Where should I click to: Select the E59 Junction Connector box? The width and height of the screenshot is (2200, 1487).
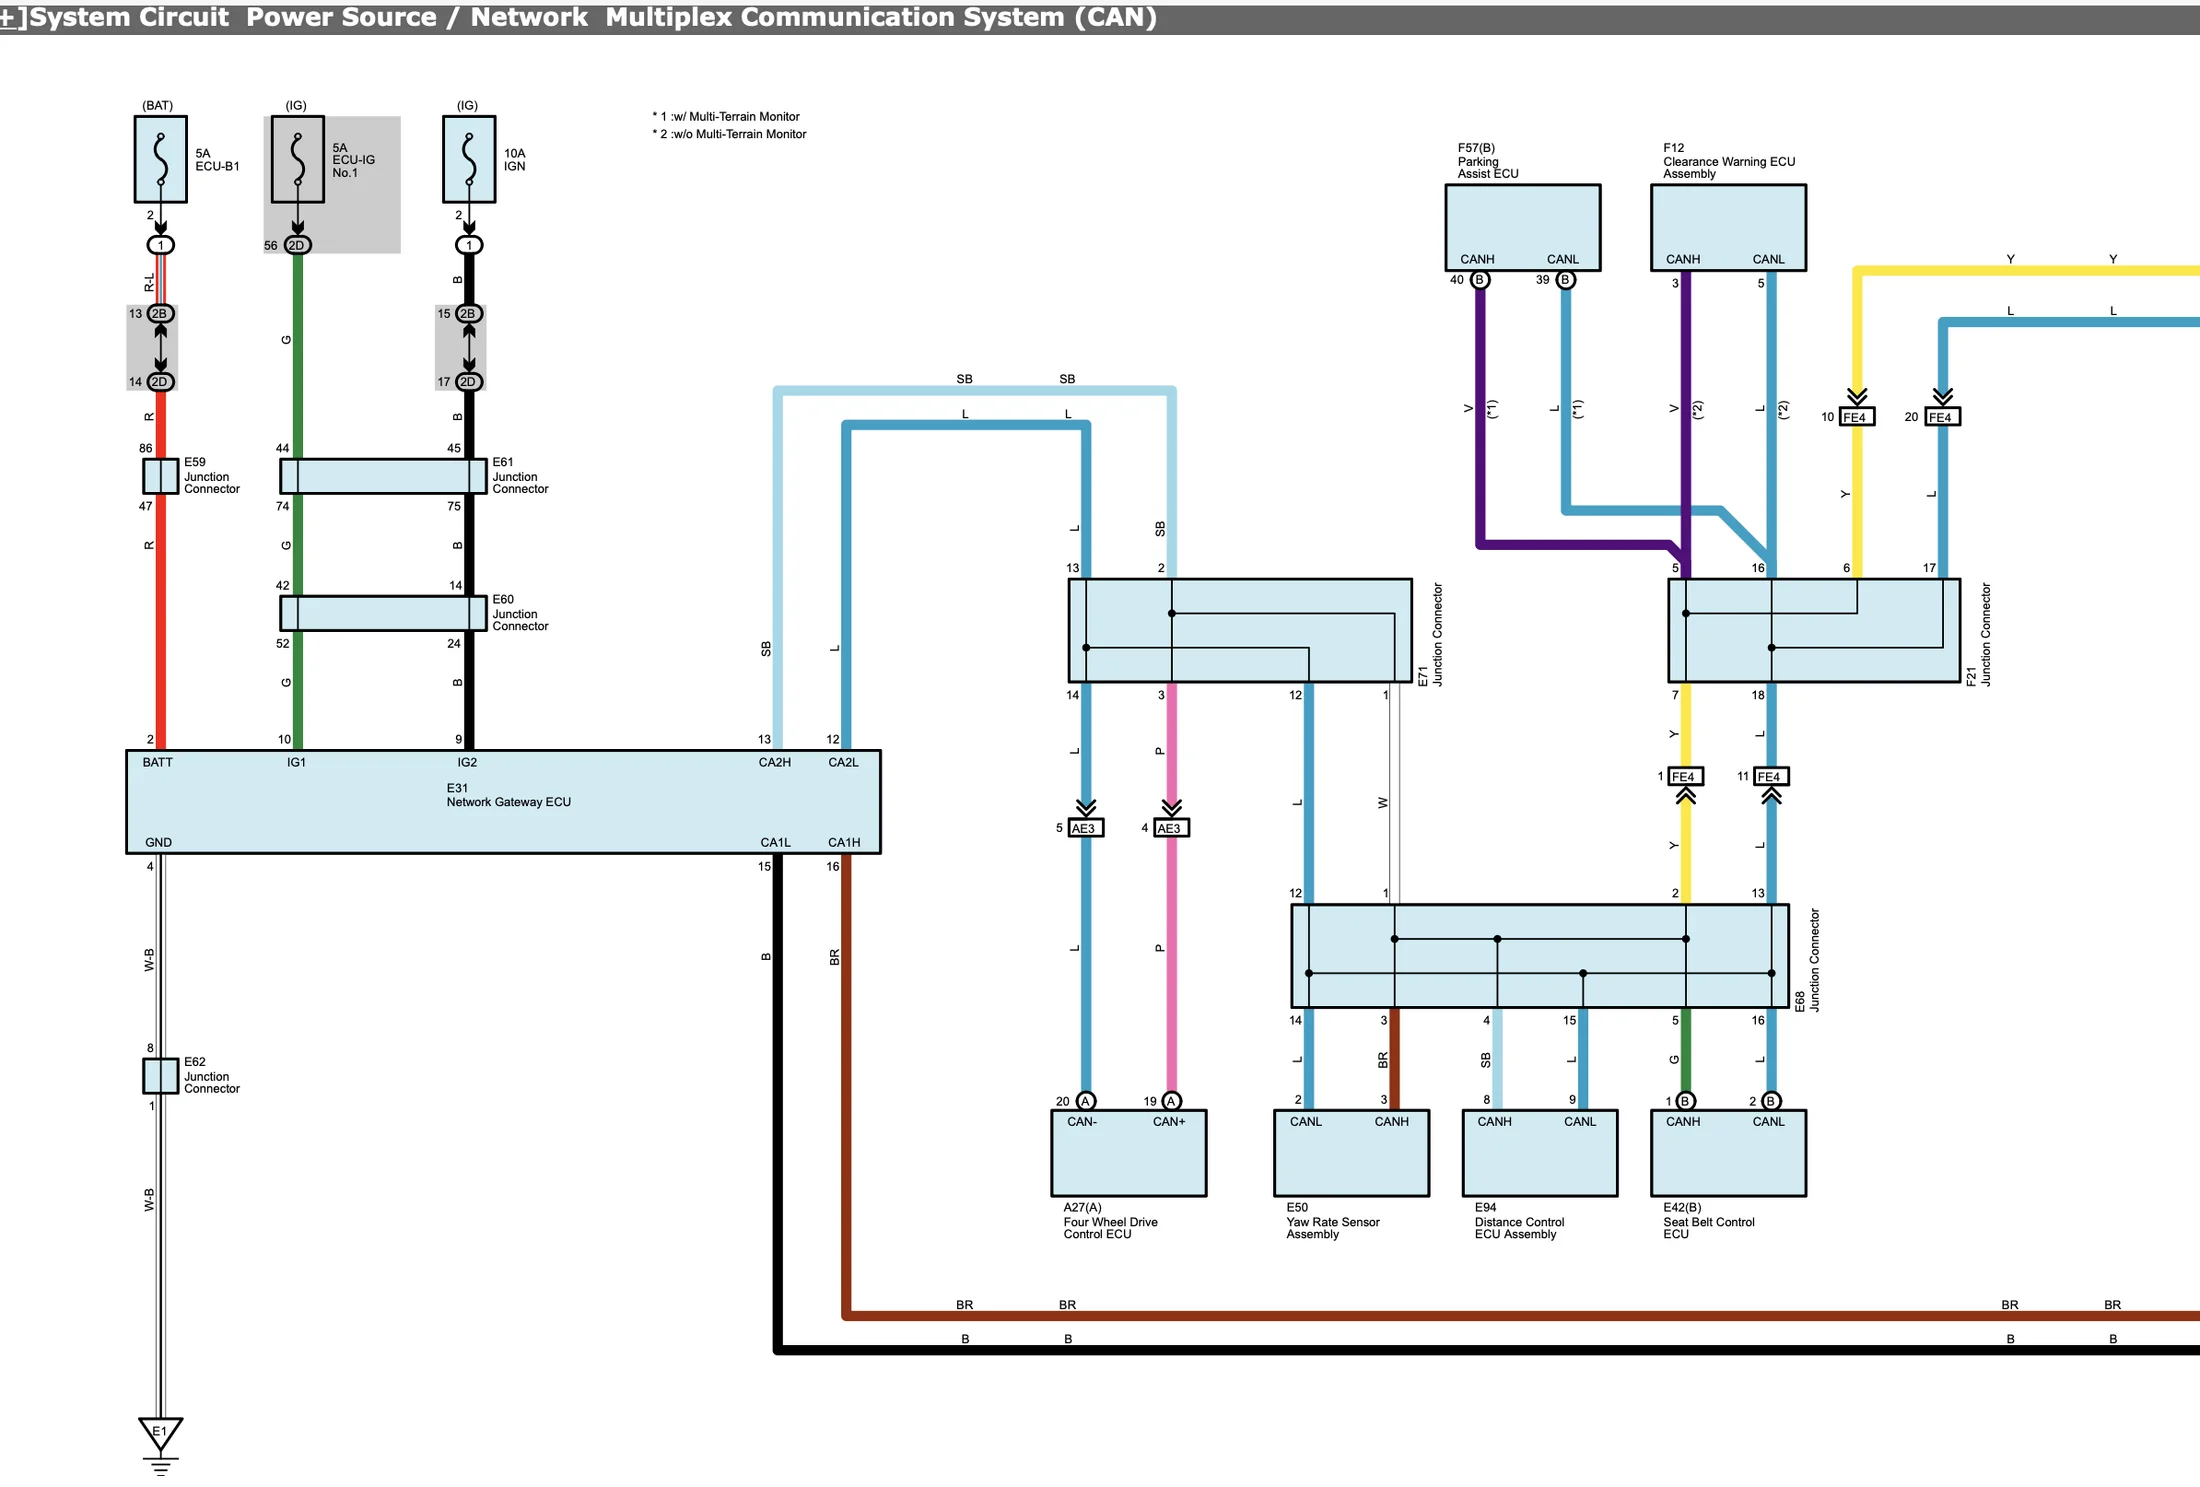tap(161, 476)
